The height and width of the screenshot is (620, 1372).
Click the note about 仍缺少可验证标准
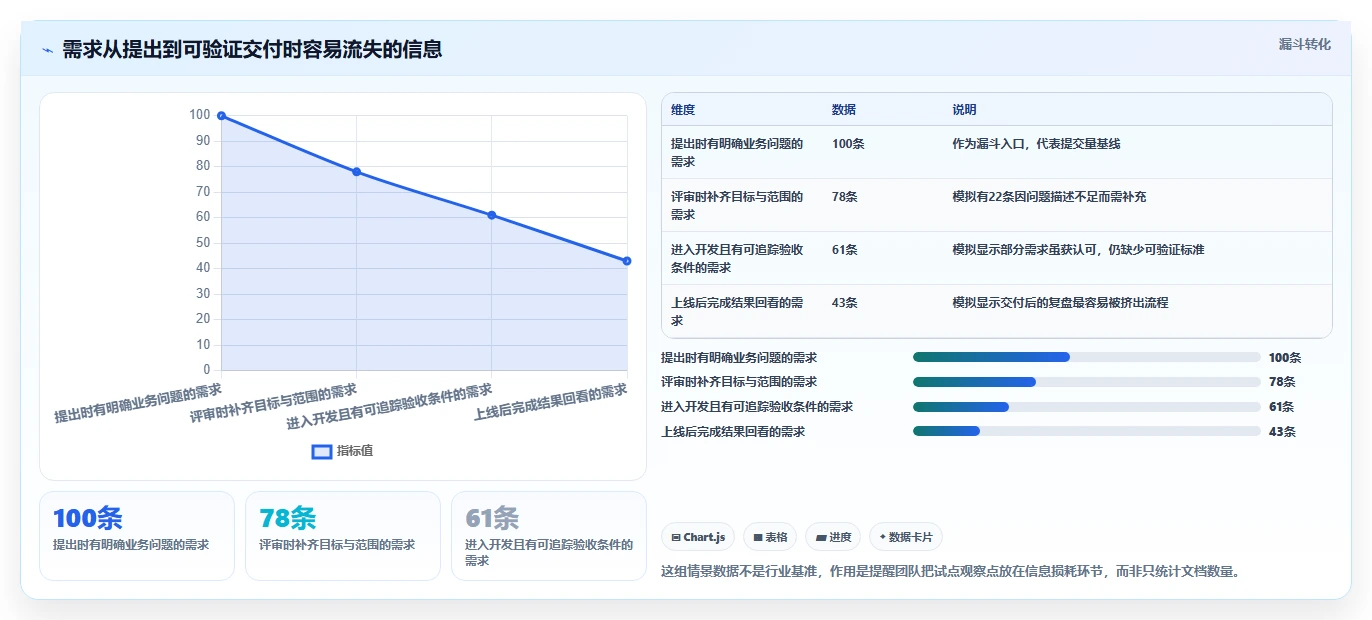point(1078,250)
